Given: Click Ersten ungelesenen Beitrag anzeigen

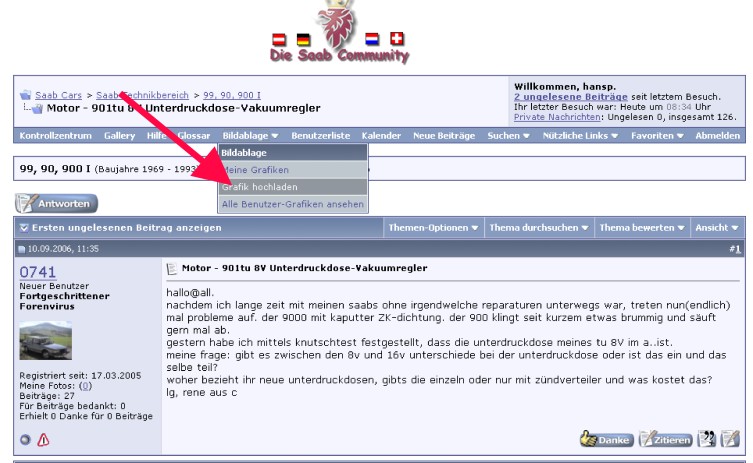Looking at the screenshot, I should coord(127,228).
